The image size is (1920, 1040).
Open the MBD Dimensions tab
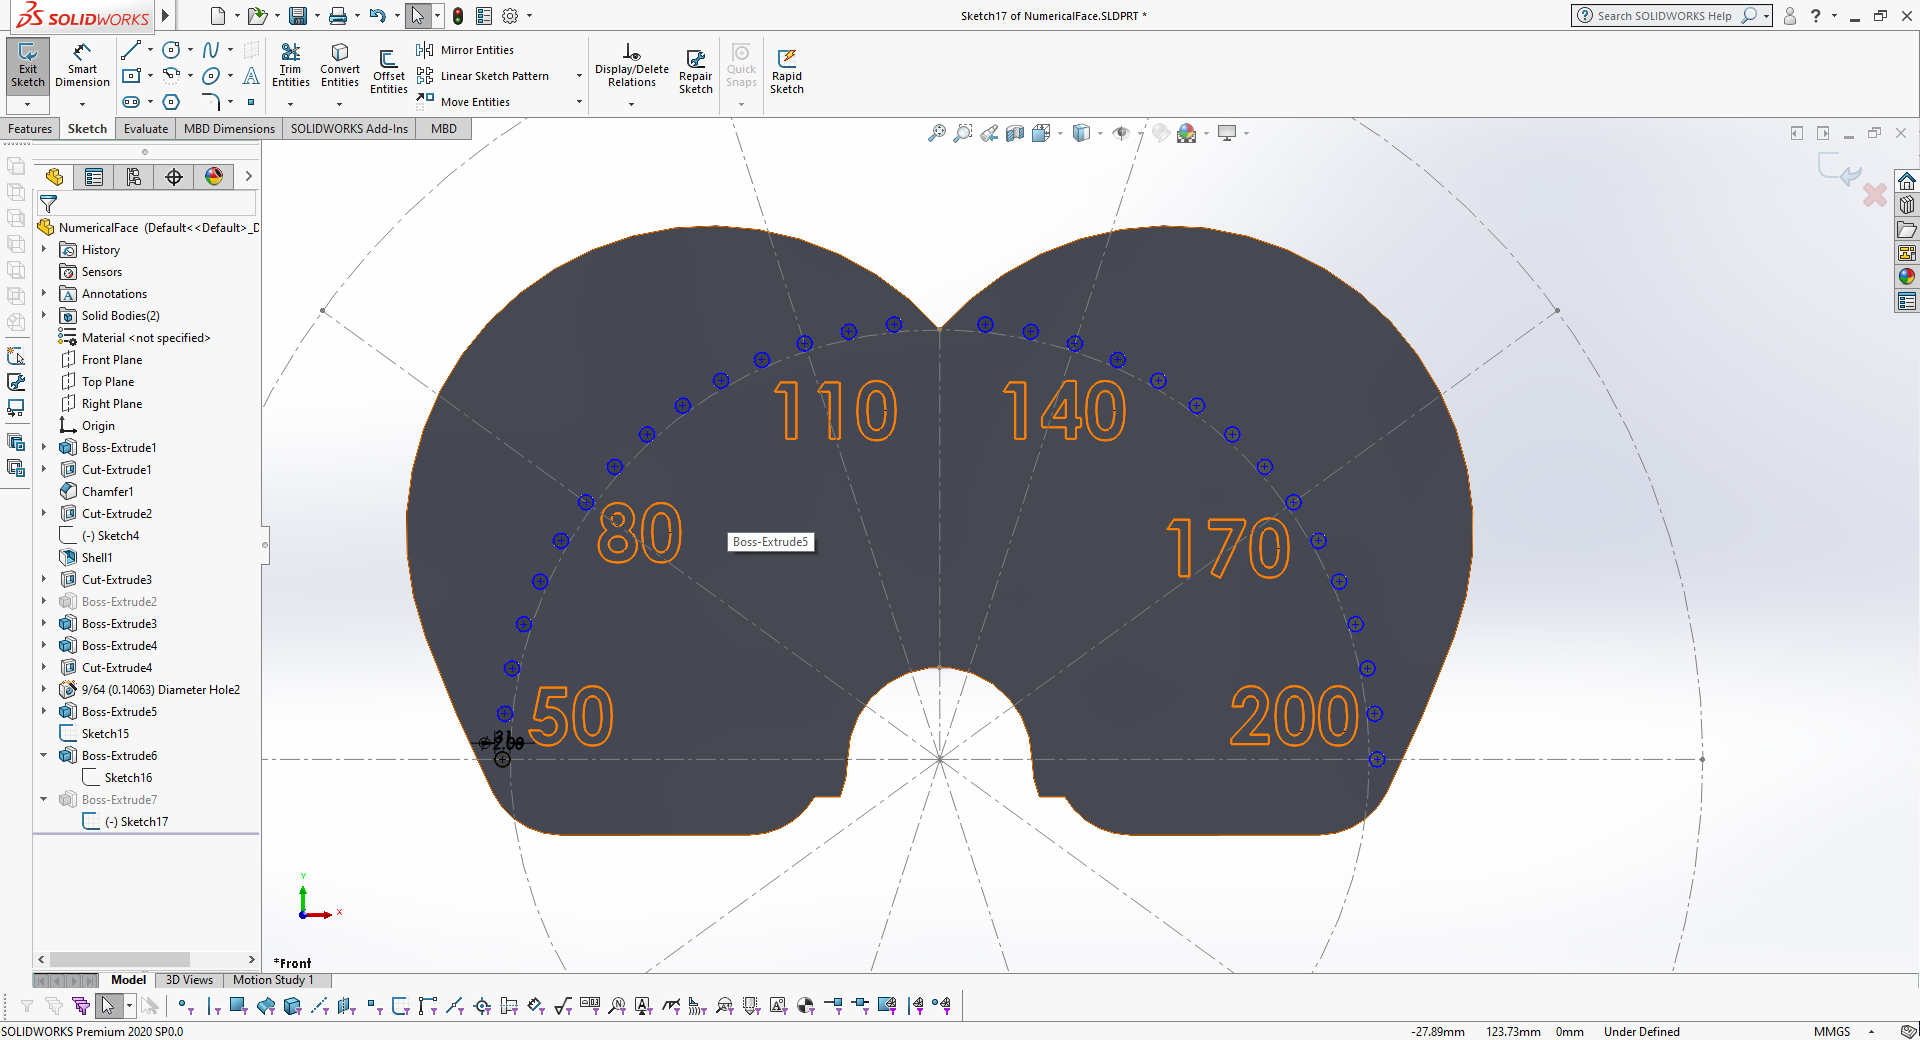[x=229, y=129]
